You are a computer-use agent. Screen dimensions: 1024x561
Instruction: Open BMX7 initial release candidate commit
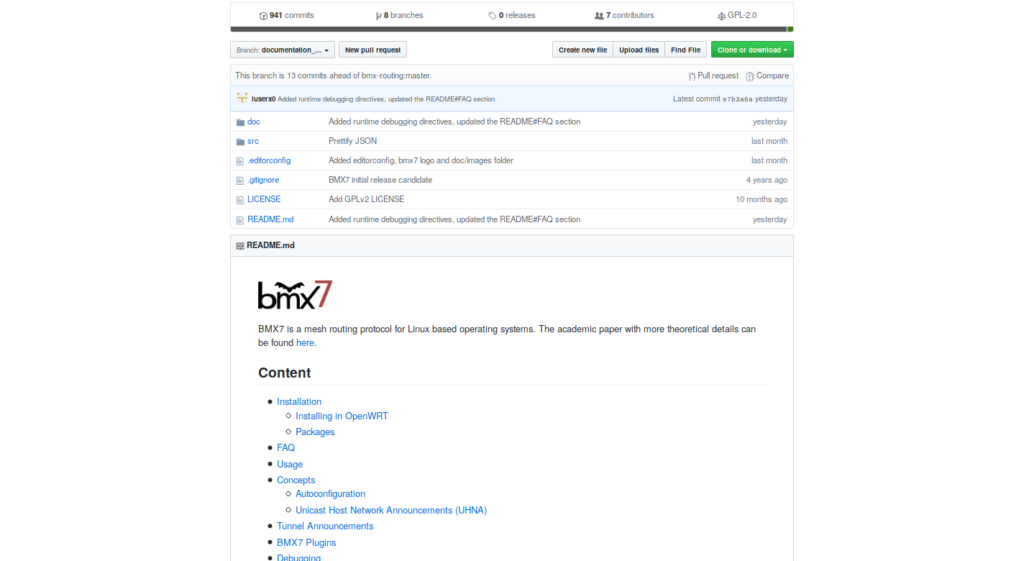coord(380,180)
